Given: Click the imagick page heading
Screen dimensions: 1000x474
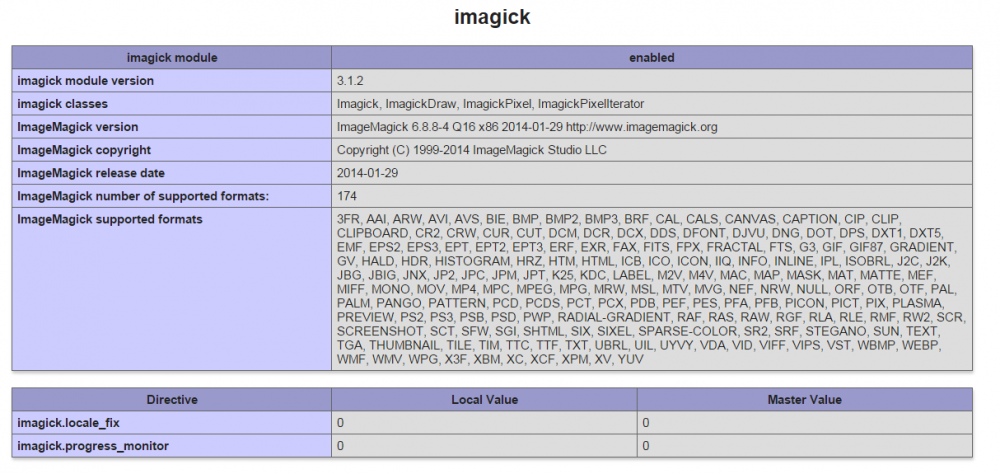Looking at the screenshot, I should (x=491, y=18).
